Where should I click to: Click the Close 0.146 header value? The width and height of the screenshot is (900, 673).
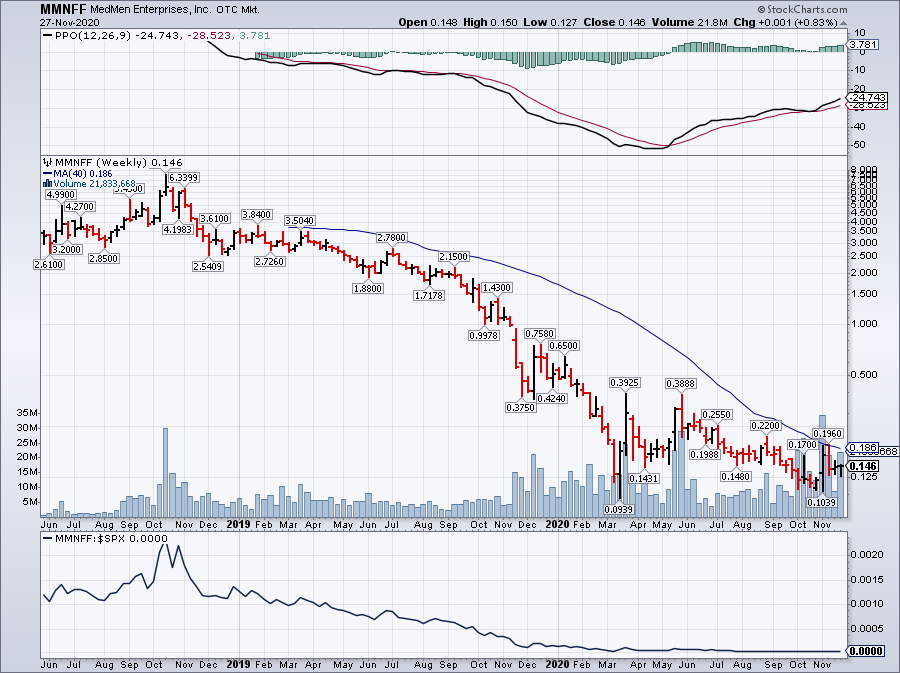click(x=614, y=22)
